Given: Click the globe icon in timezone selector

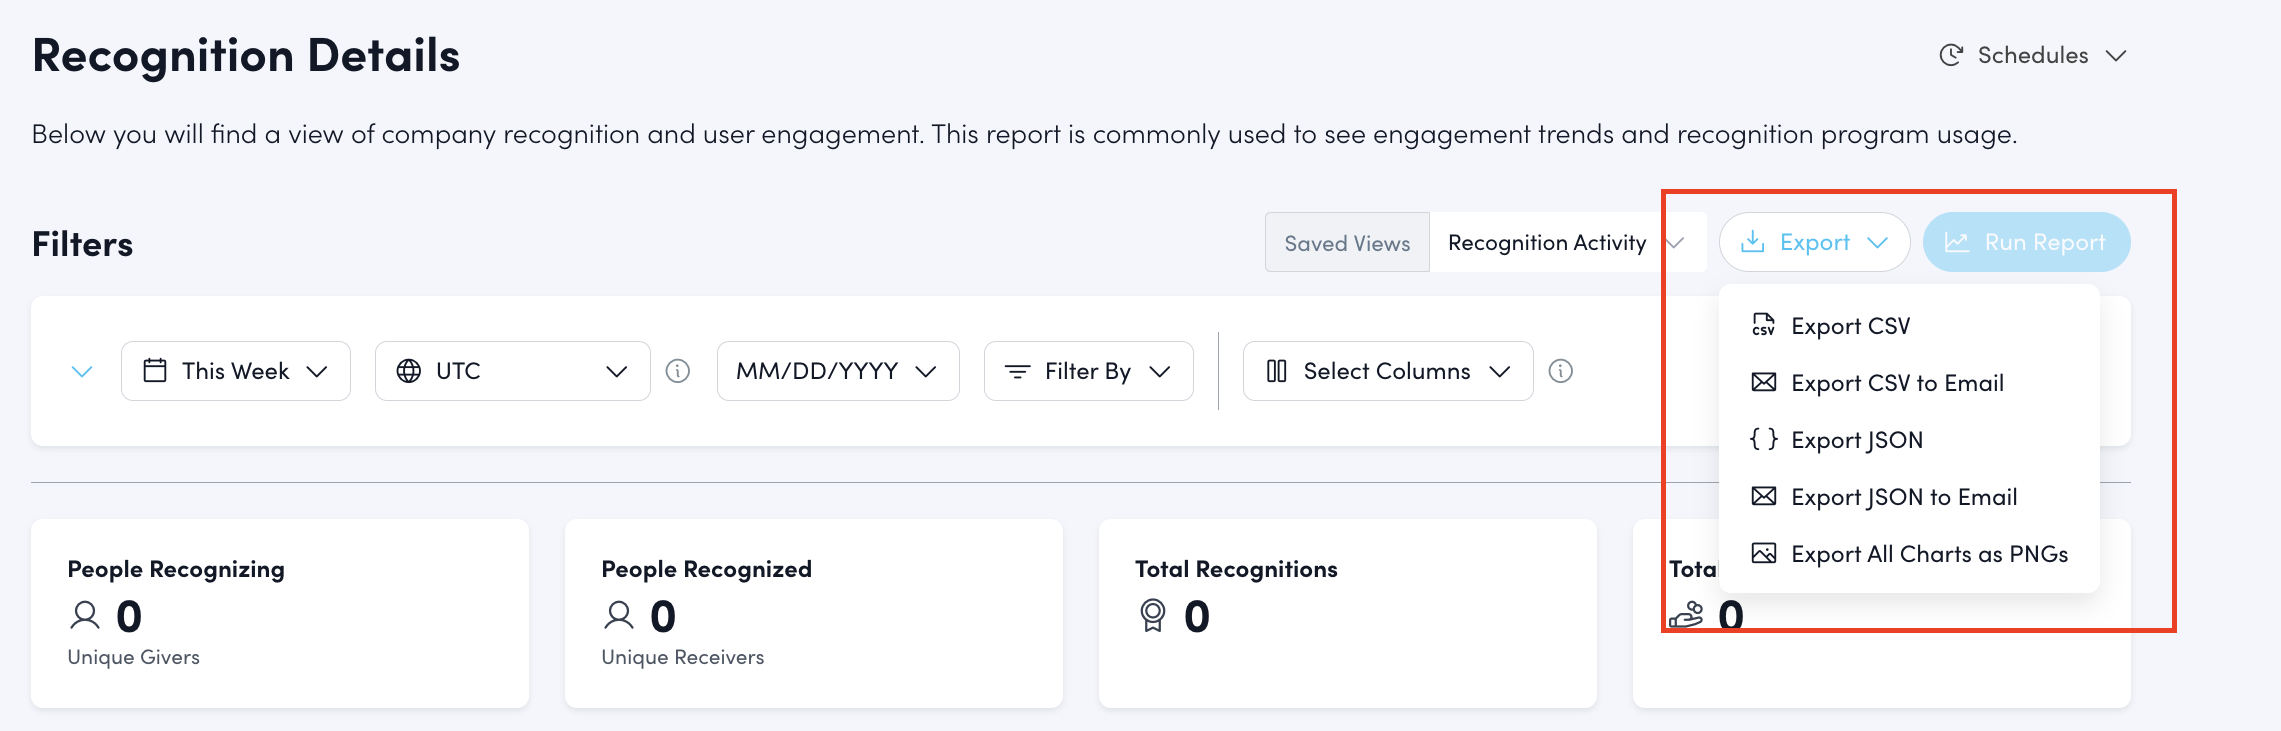Looking at the screenshot, I should point(409,371).
